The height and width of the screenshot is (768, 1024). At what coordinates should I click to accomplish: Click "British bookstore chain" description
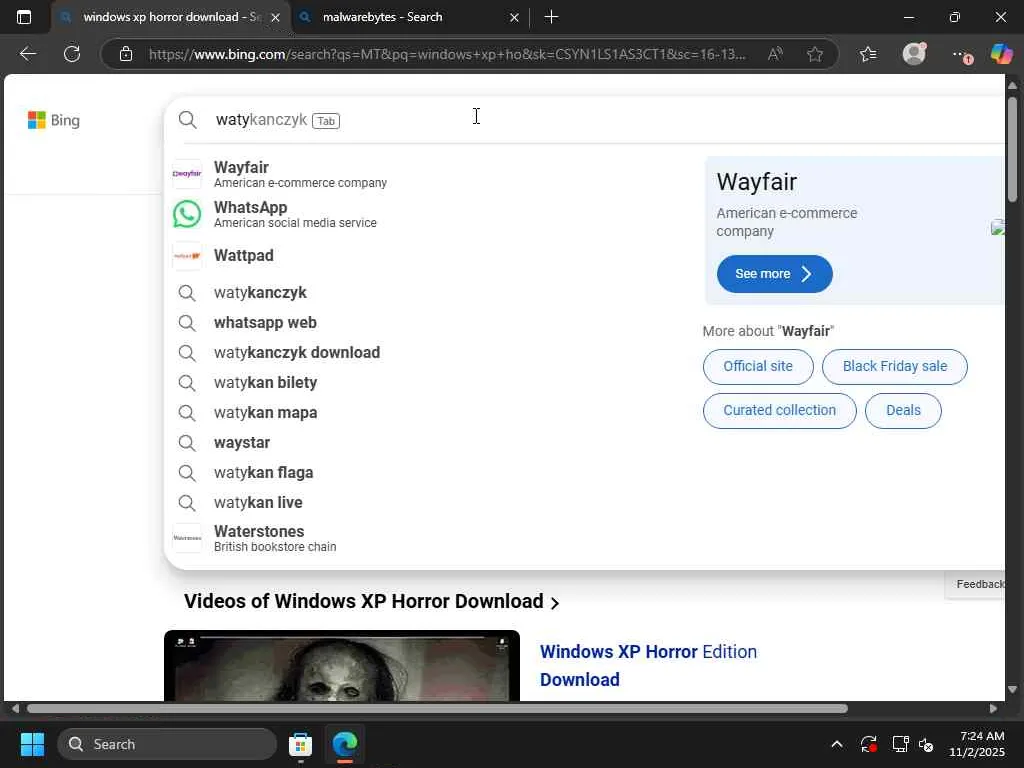275,547
